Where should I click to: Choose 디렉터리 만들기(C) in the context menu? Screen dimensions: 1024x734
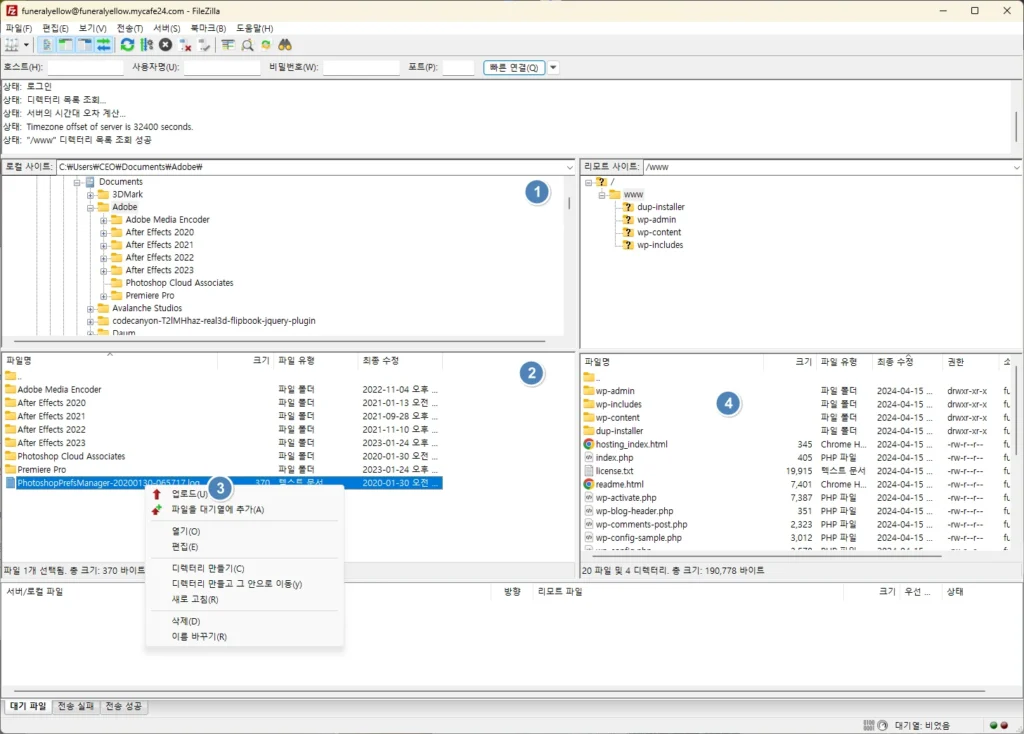(244, 569)
